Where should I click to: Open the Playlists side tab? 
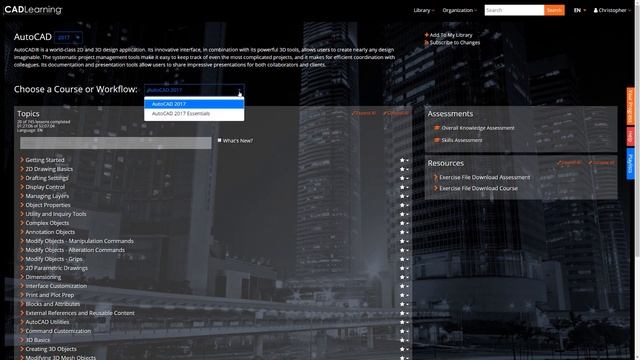[x=631, y=163]
